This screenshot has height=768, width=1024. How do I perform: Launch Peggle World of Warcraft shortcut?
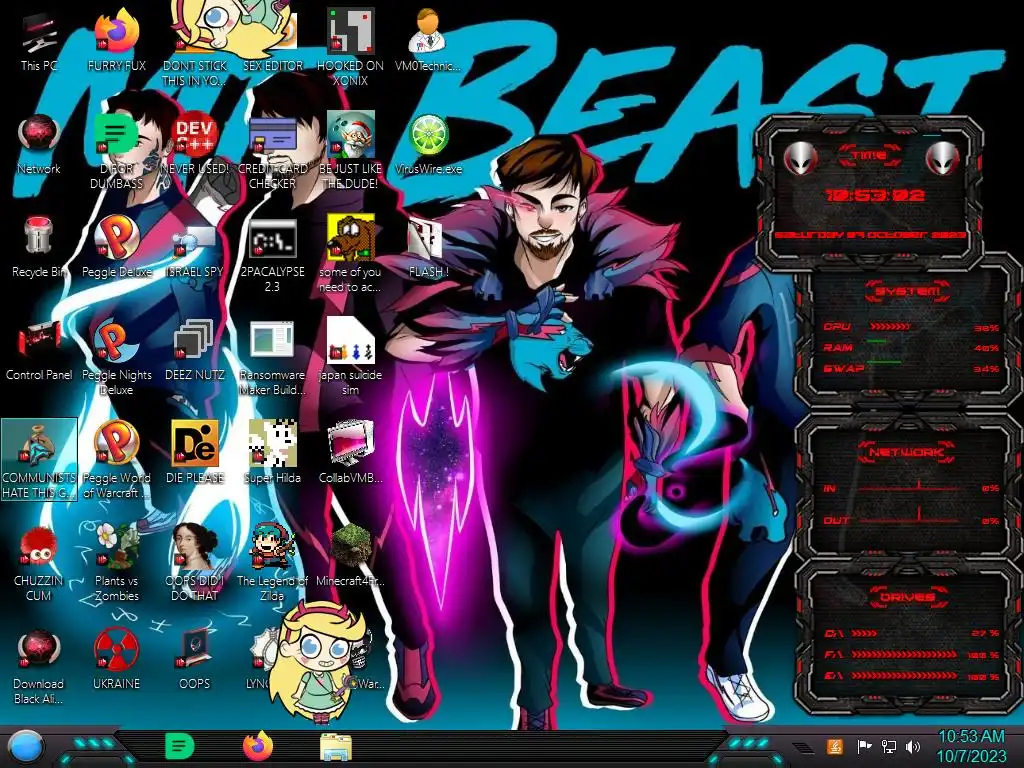(116, 460)
